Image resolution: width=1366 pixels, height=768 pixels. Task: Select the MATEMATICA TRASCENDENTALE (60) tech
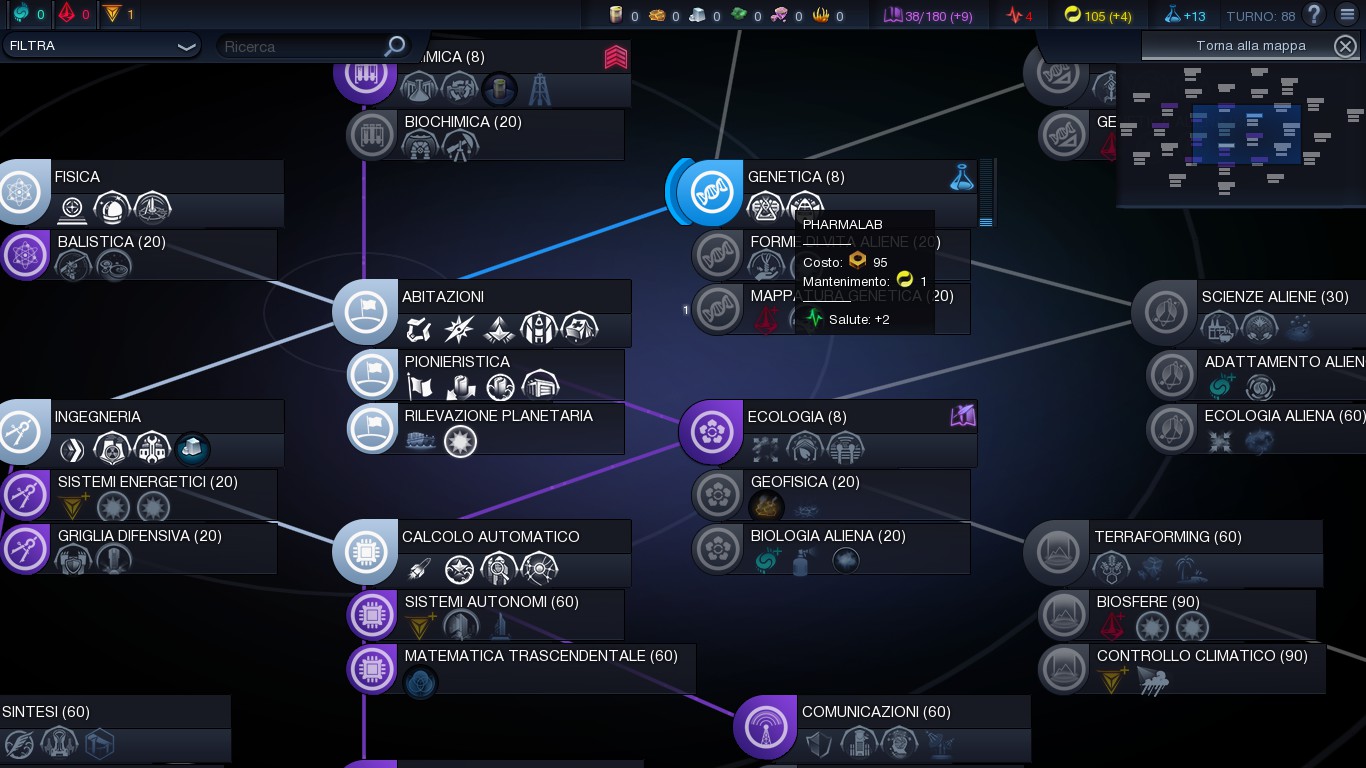[521, 669]
